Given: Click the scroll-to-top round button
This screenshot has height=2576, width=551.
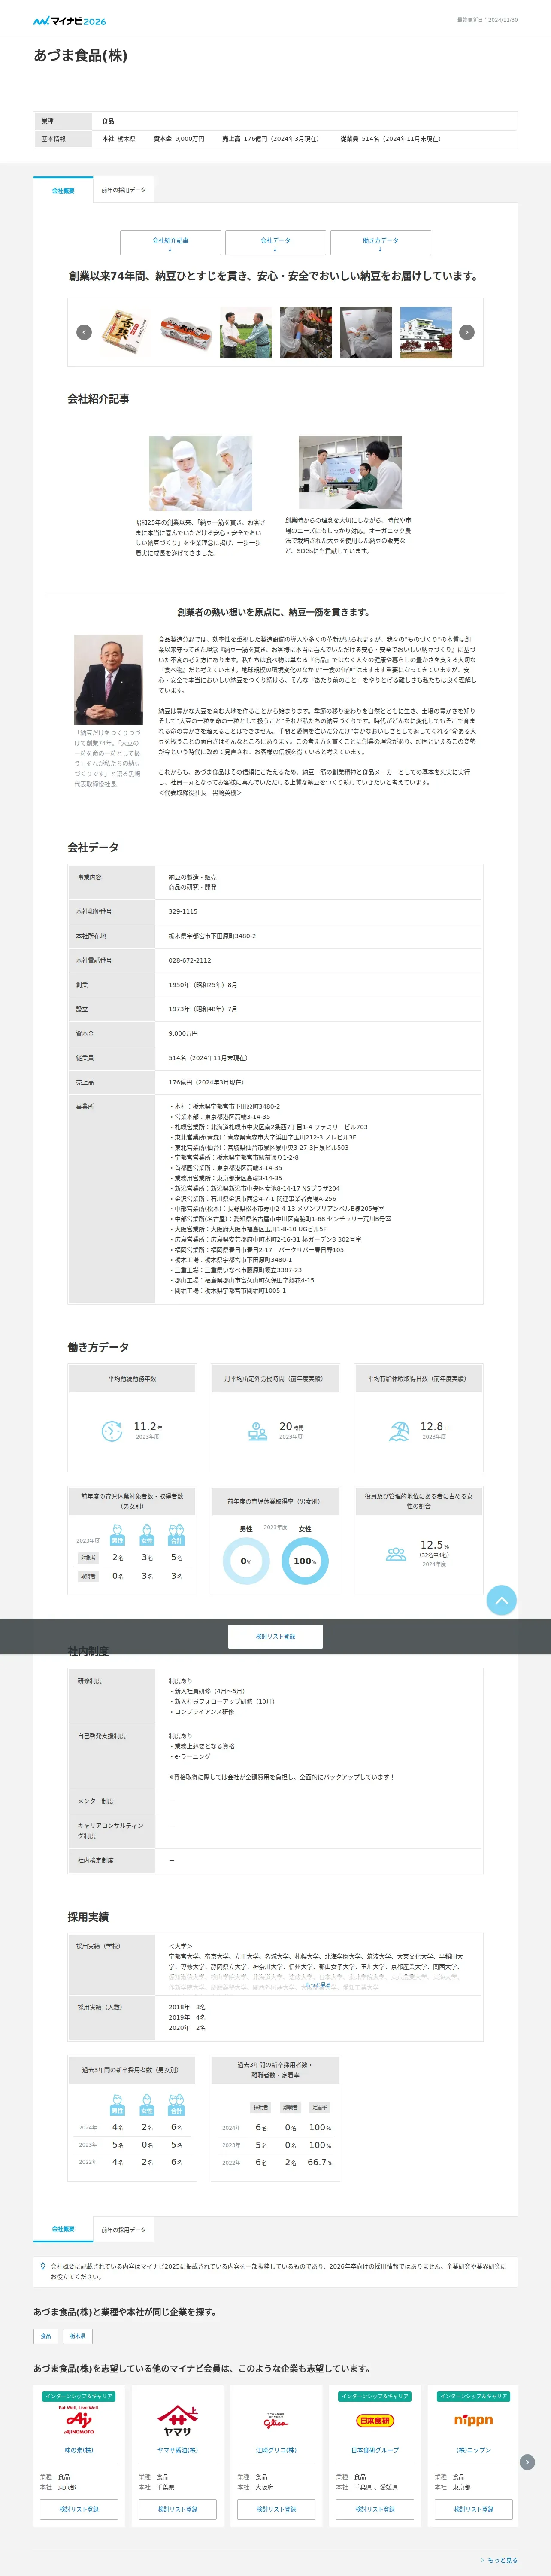Looking at the screenshot, I should point(501,1600).
